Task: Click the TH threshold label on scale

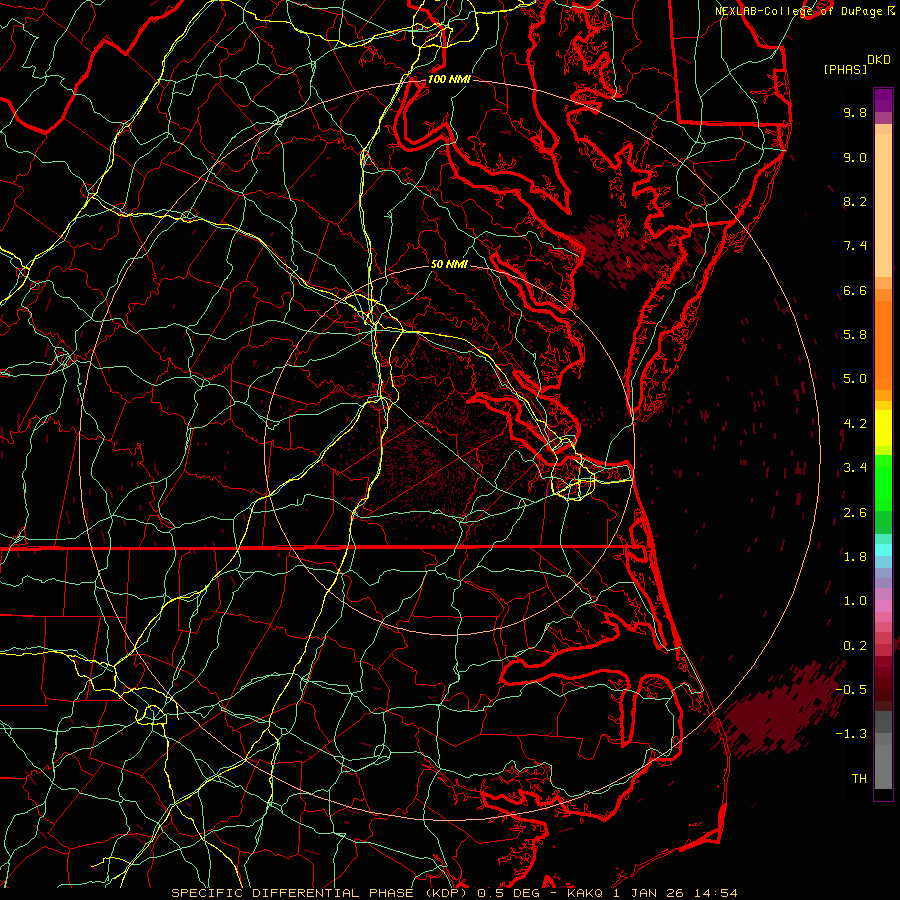Action: 859,779
